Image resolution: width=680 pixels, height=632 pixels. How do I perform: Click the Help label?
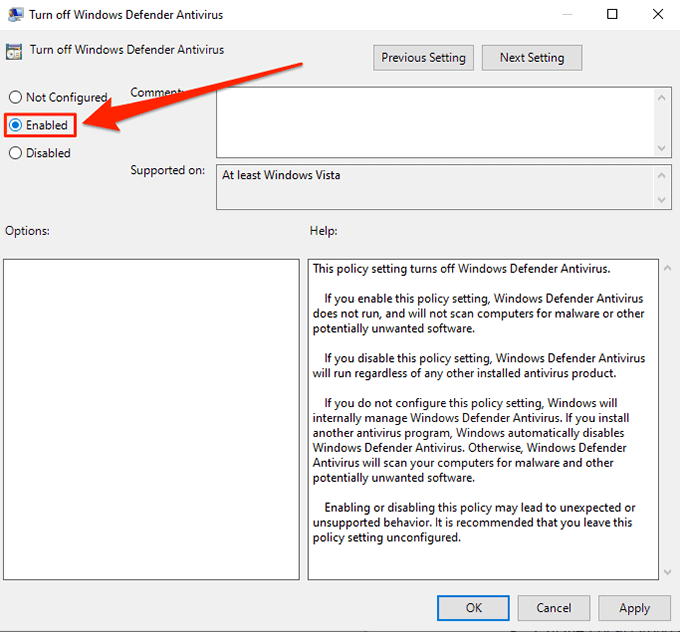[324, 231]
